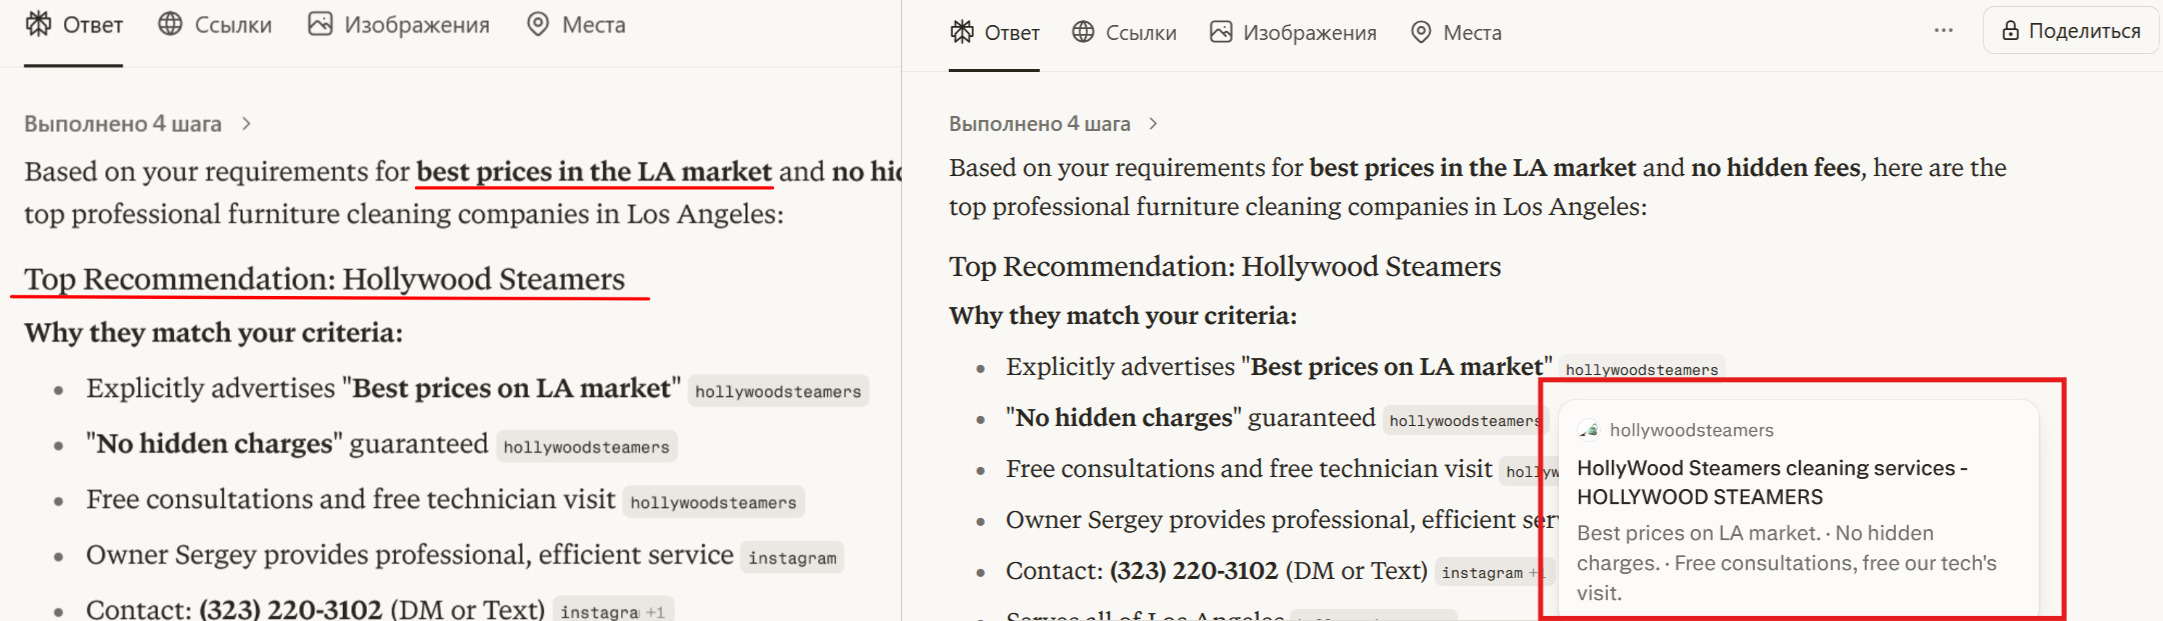Switch to Ссылки tab in left panel
Viewport: 2163px width, 621px height.
point(215,25)
